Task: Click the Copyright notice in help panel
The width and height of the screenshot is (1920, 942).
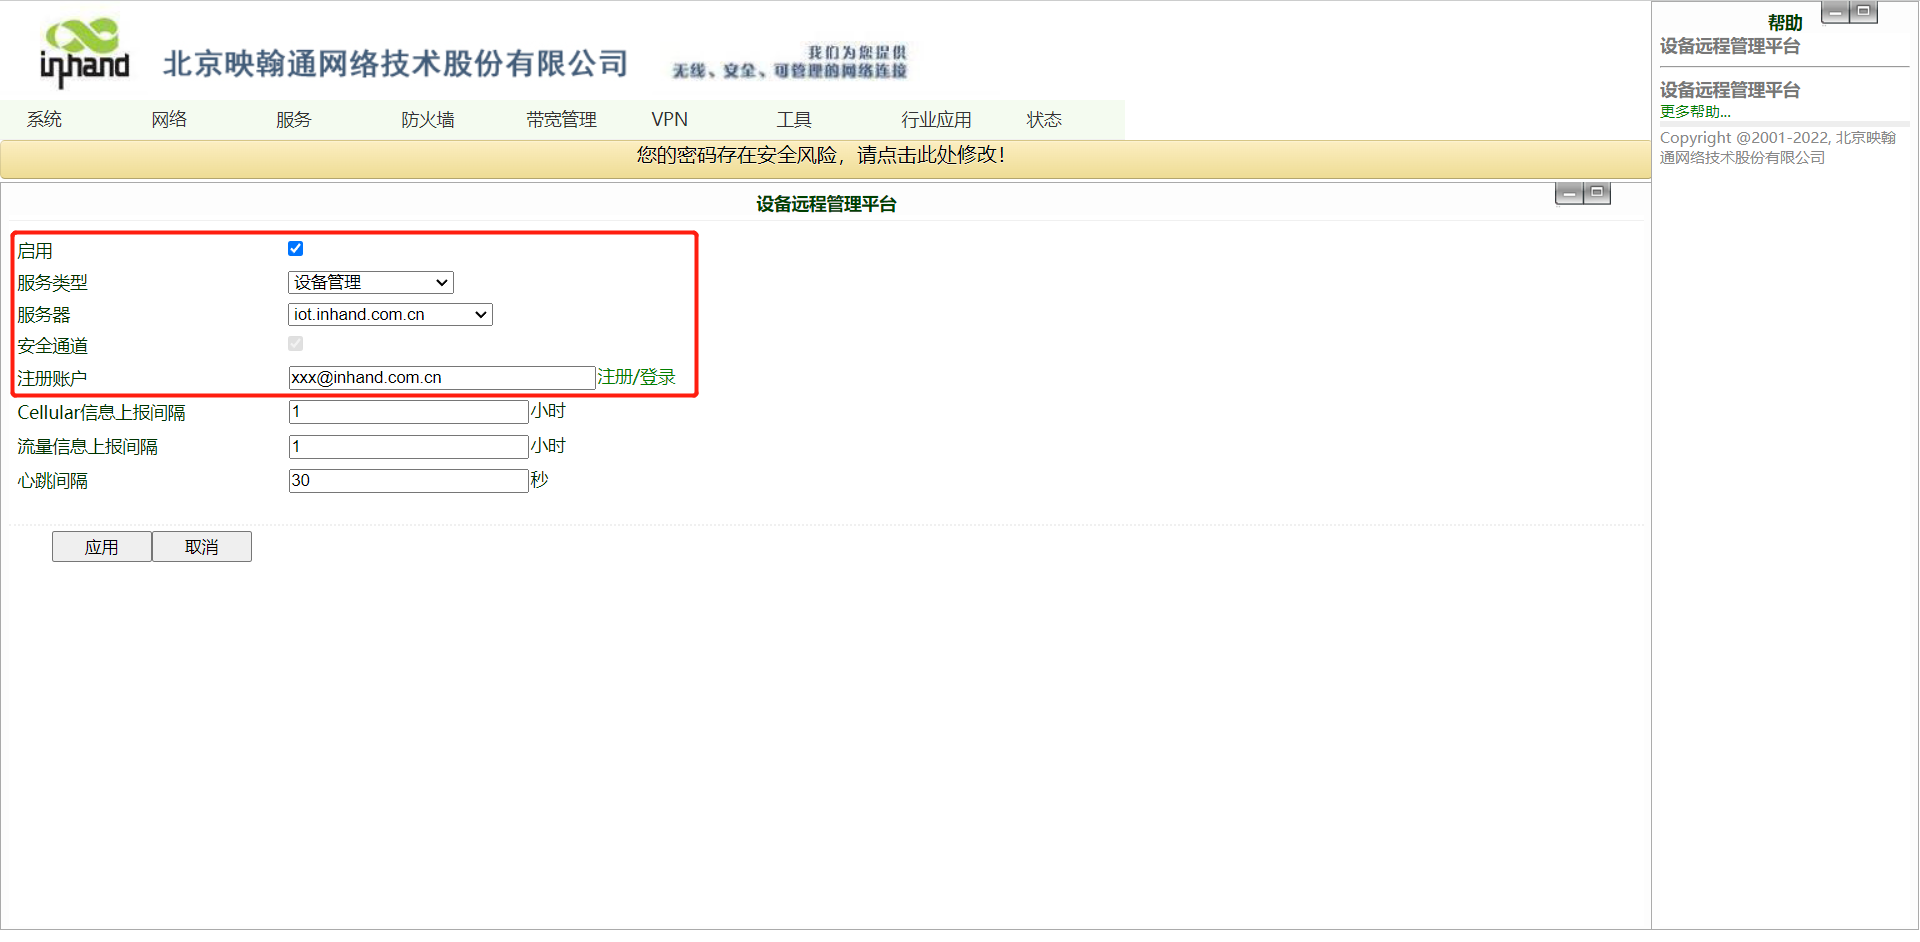Action: pos(1778,148)
